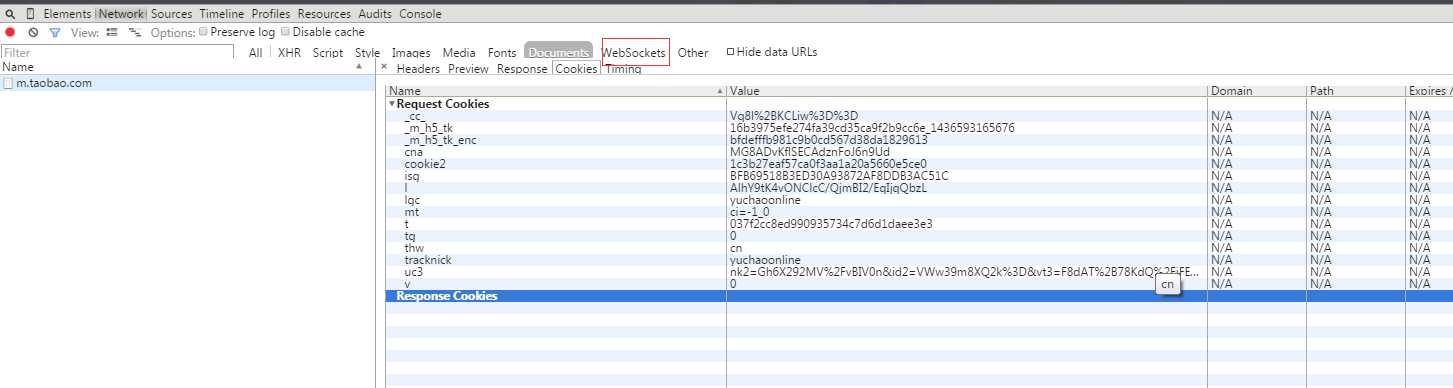Check Hide data URLs option
Image resolution: width=1453 pixels, height=388 pixels.
[x=730, y=51]
